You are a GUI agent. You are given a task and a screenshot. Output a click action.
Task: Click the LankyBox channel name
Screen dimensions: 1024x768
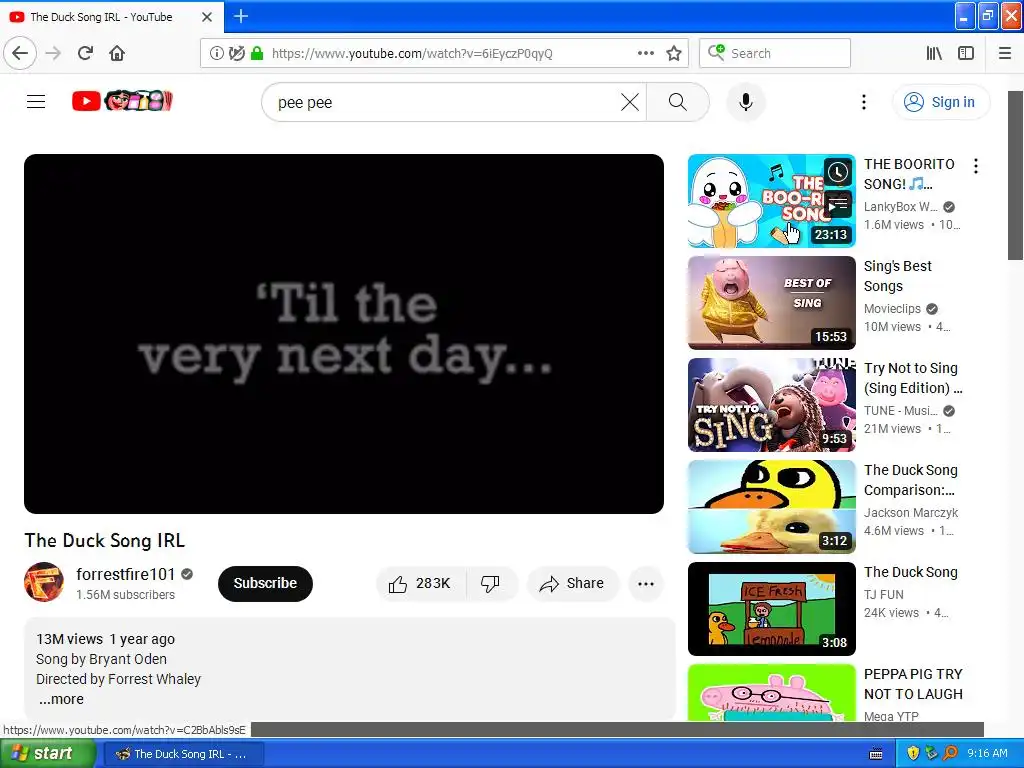(x=901, y=206)
